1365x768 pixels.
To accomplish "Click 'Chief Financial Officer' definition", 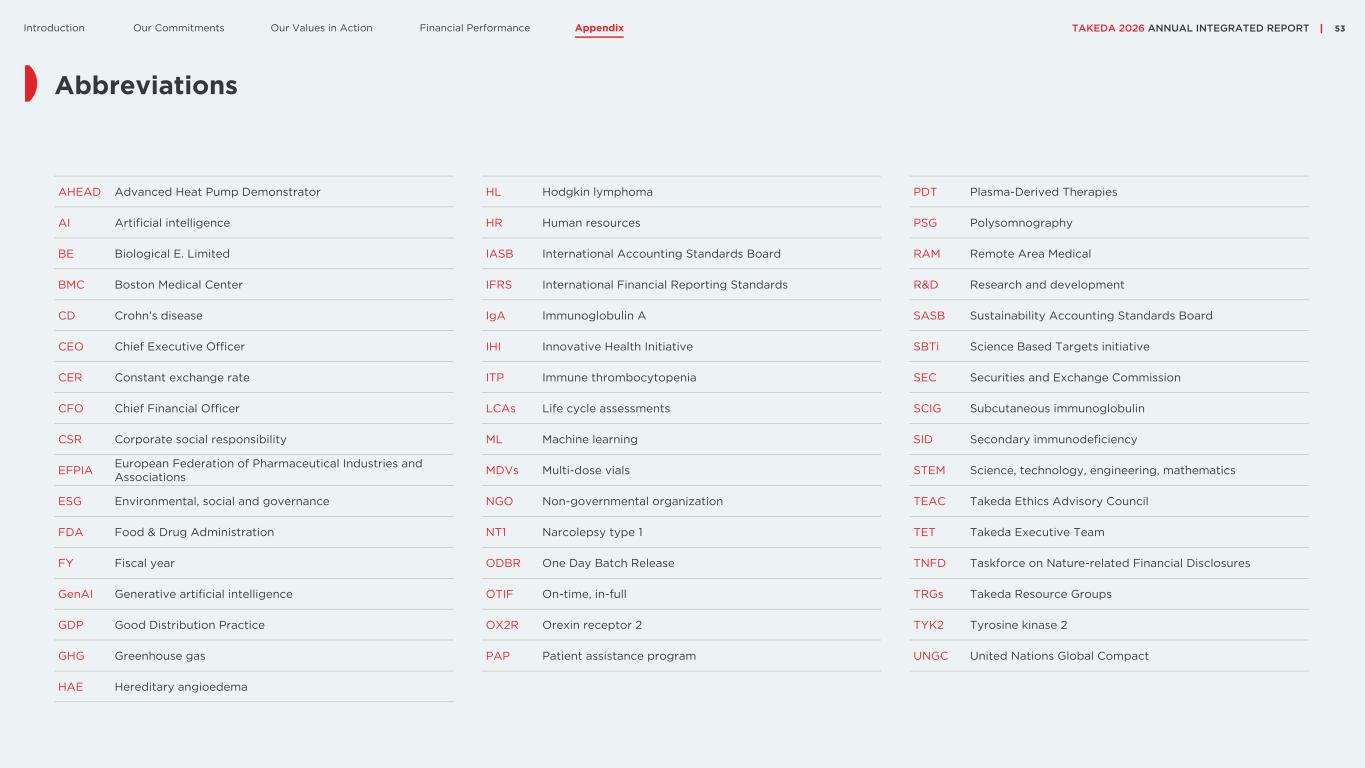I will pos(177,409).
